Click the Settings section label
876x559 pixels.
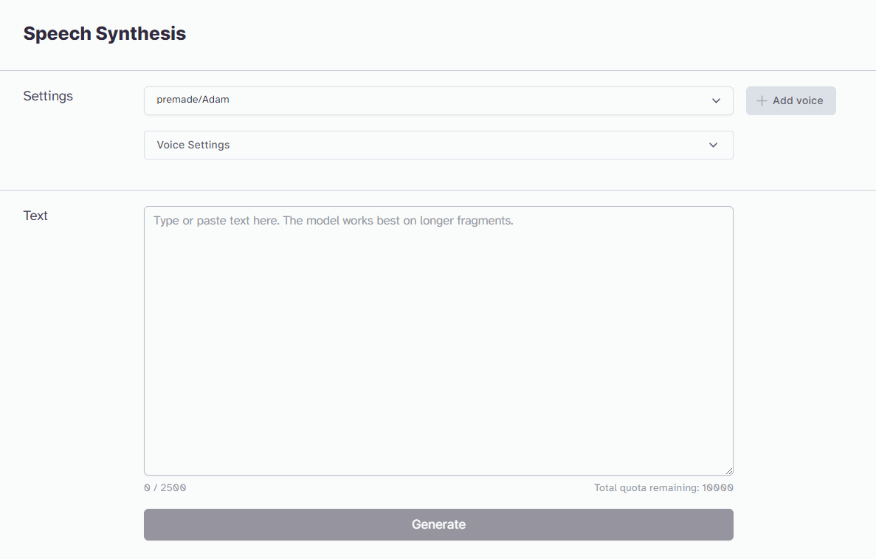pyautogui.click(x=48, y=96)
